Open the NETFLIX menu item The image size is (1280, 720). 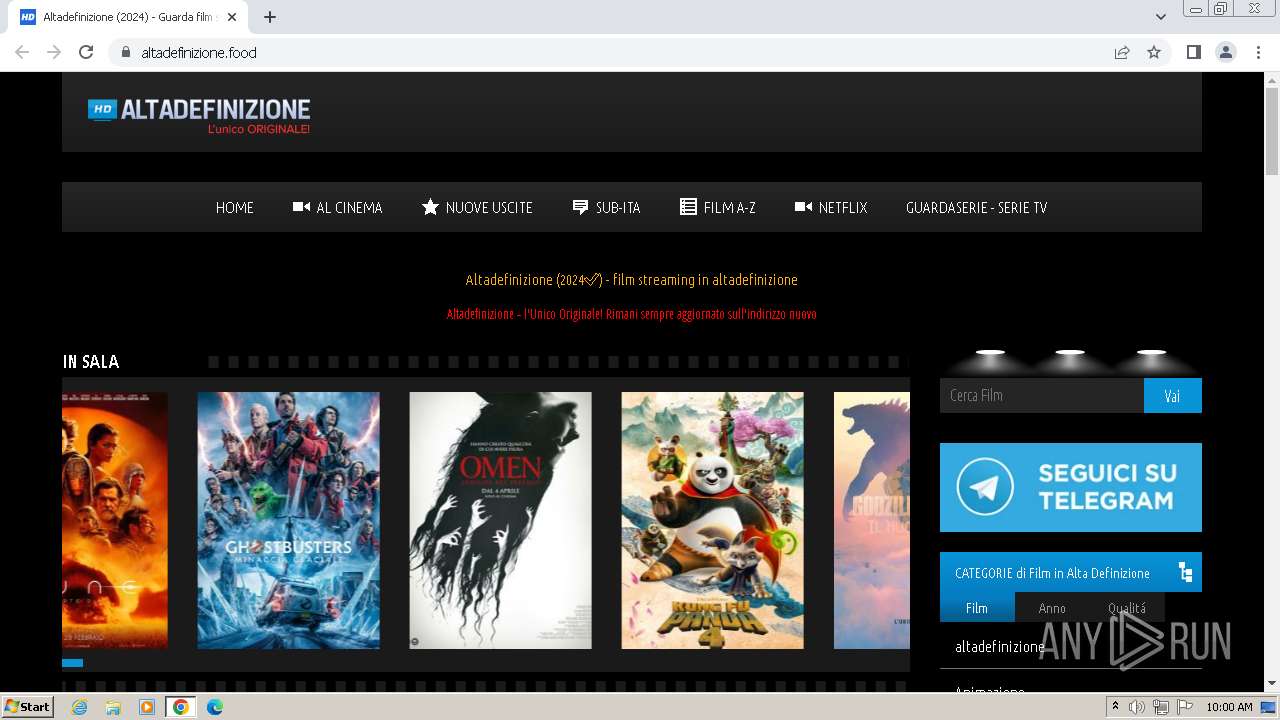[830, 208]
